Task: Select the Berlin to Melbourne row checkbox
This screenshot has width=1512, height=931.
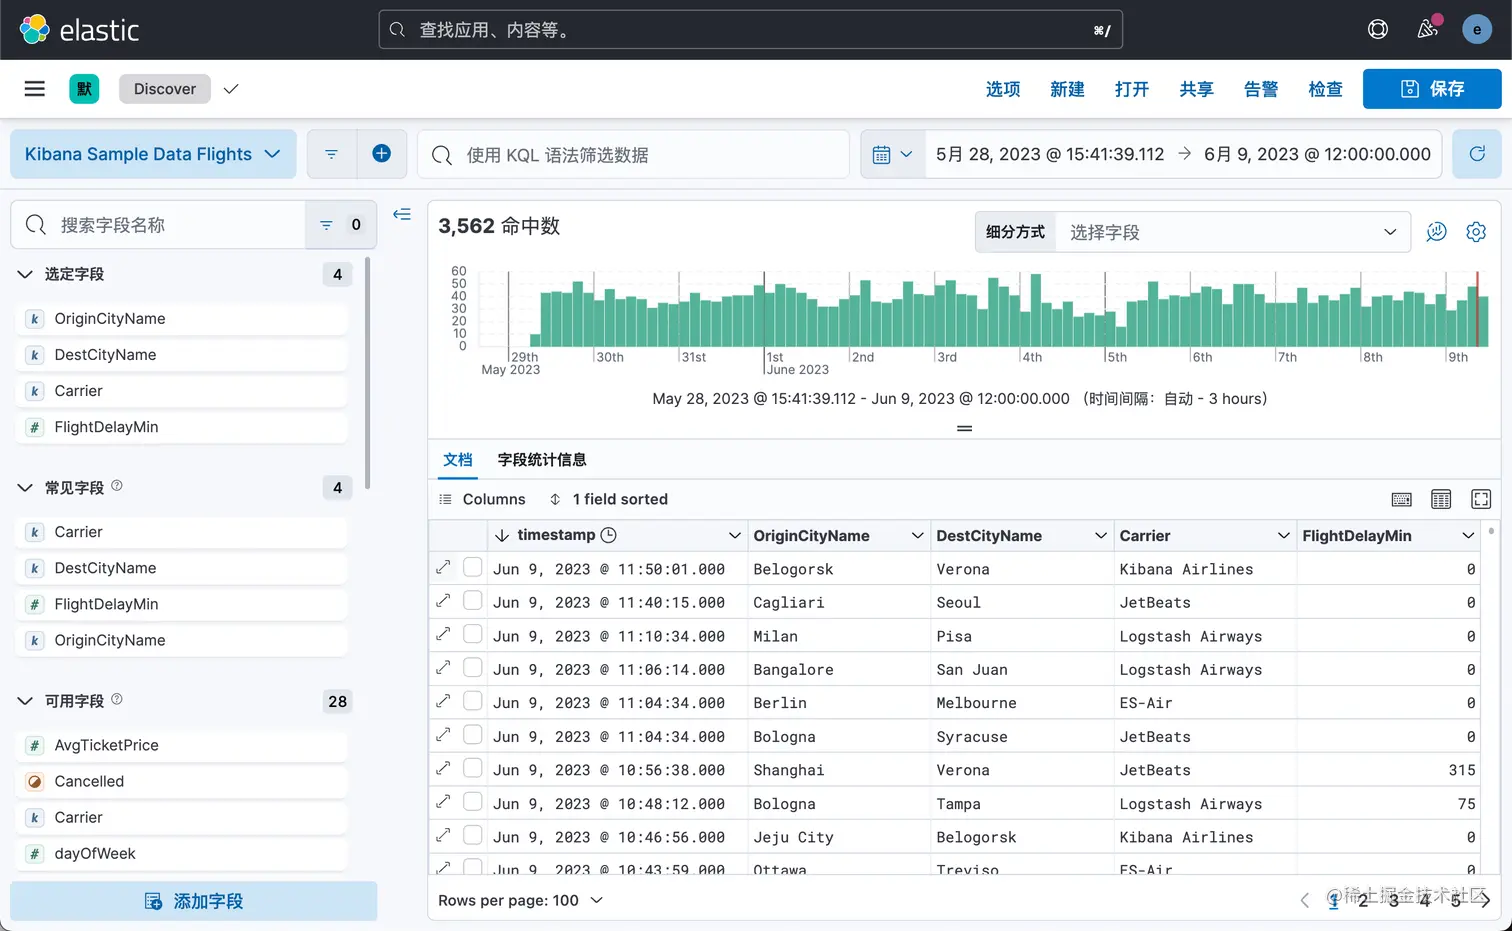Action: tap(473, 701)
